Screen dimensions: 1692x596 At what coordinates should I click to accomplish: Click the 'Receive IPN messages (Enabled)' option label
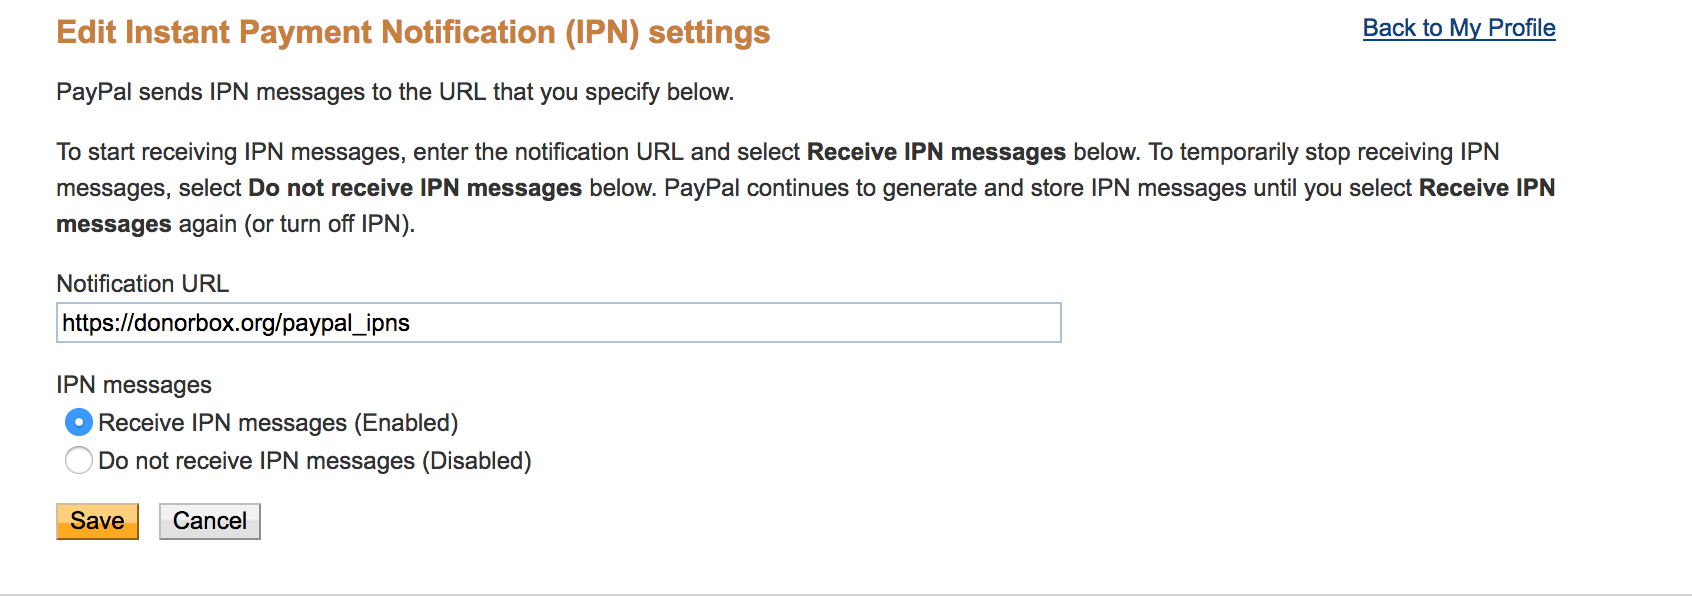(x=278, y=423)
